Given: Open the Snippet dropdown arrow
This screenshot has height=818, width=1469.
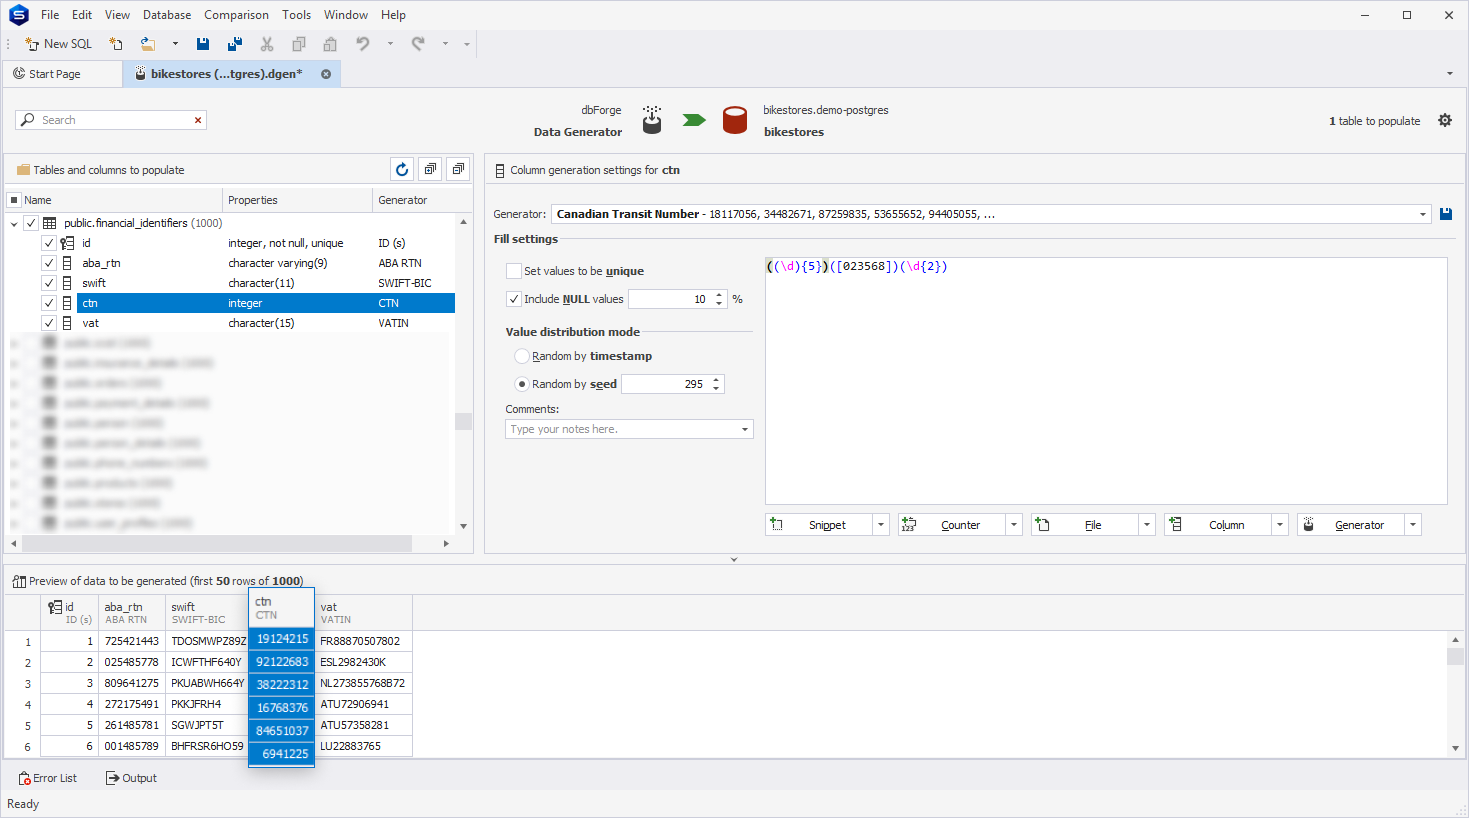Looking at the screenshot, I should (x=881, y=525).
